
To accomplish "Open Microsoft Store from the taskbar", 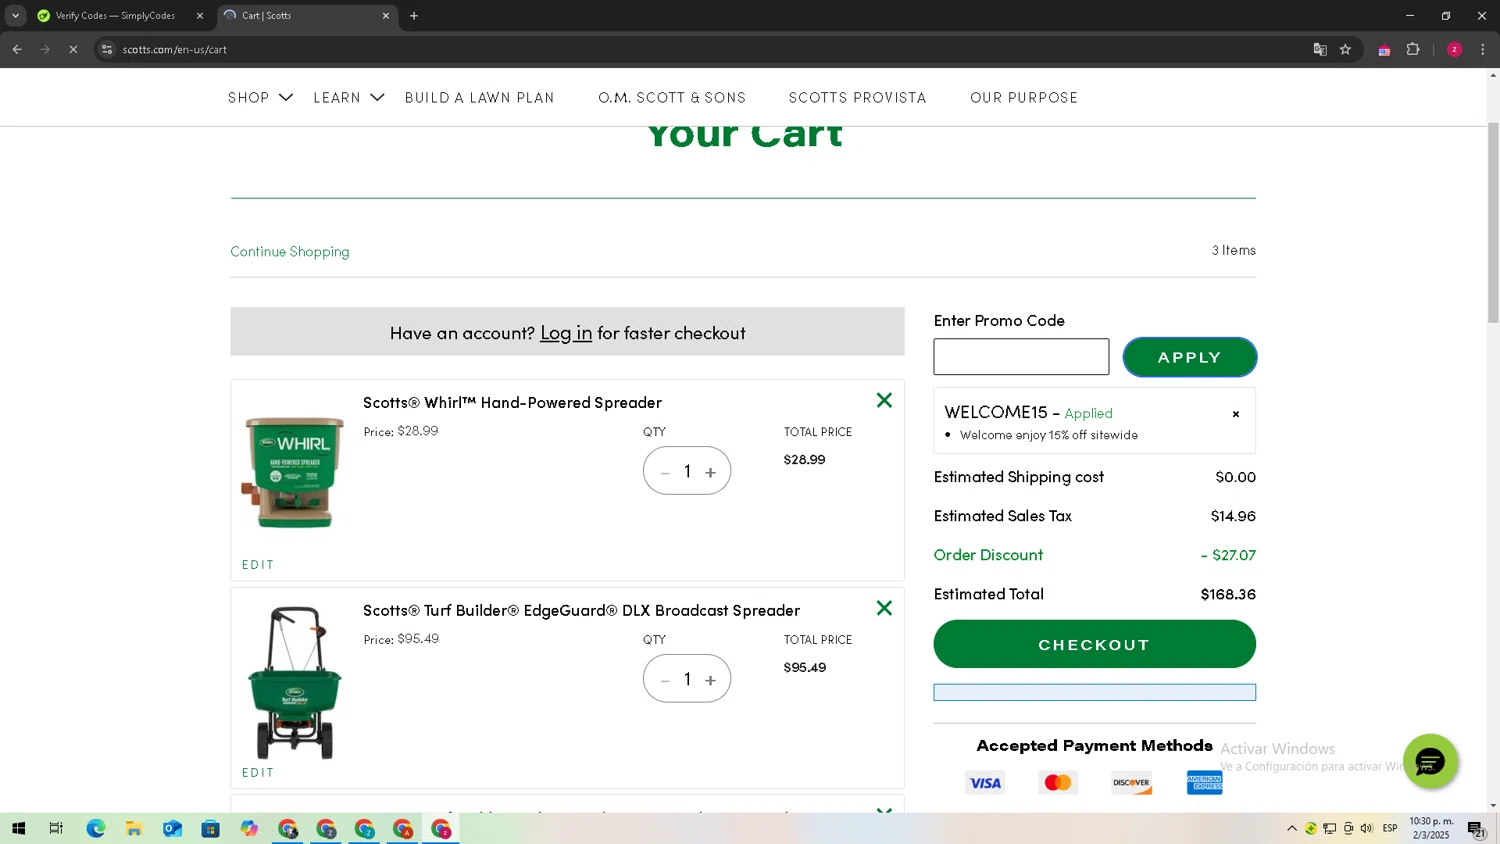I will click(210, 828).
